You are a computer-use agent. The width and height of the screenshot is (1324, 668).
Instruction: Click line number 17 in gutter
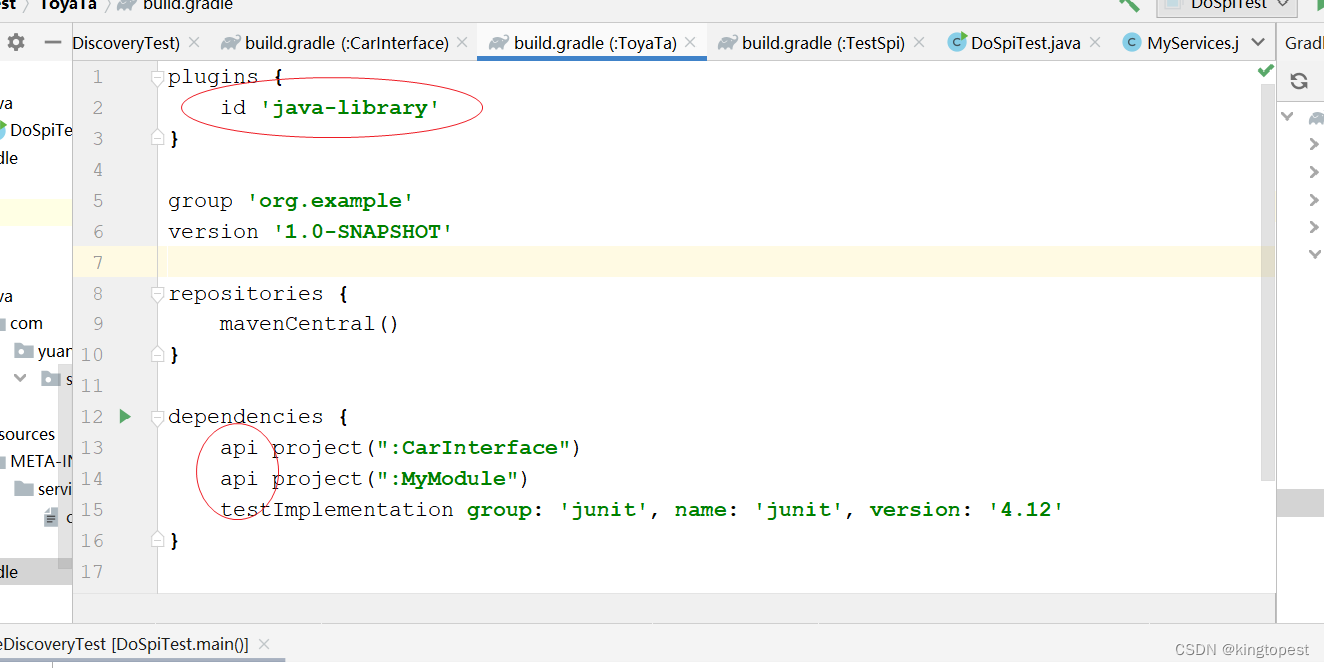point(92,572)
